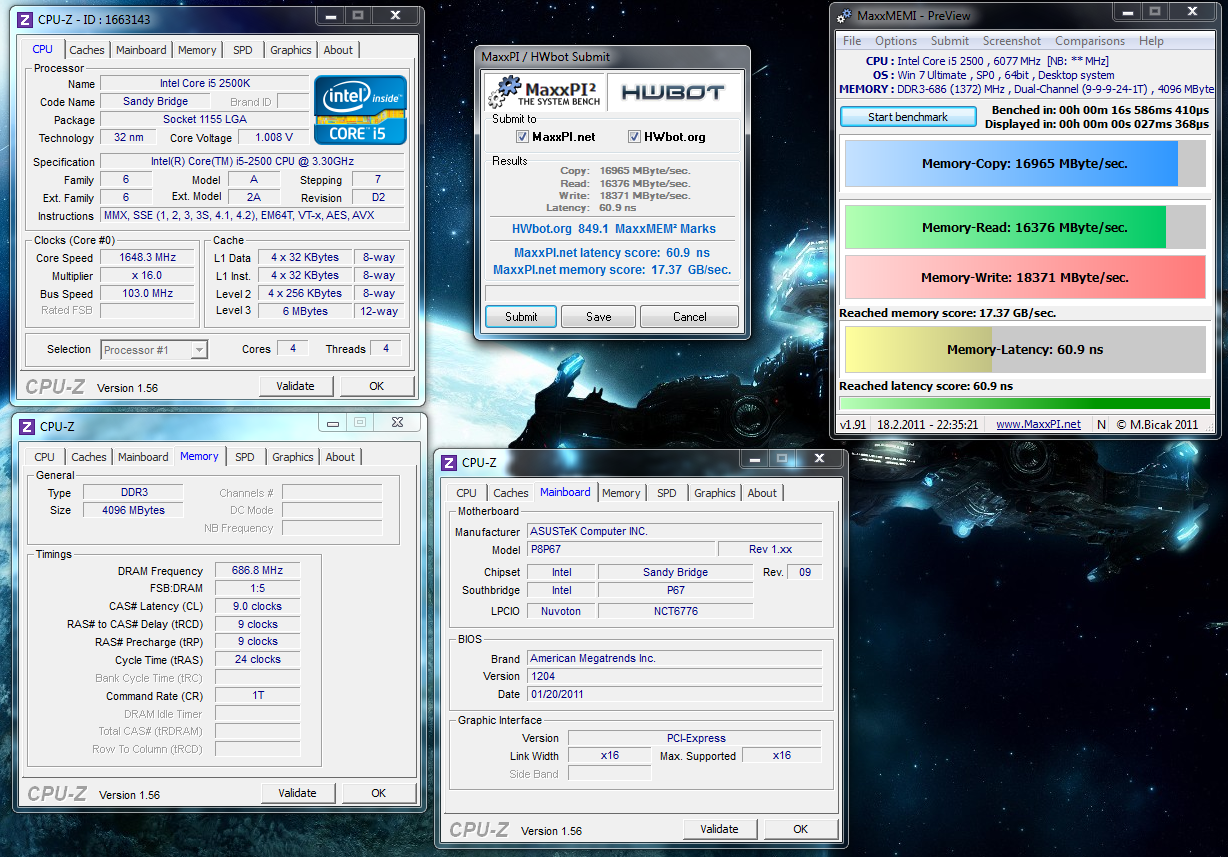
Task: Open About tab in CPU-Z ID window
Action: tap(338, 50)
